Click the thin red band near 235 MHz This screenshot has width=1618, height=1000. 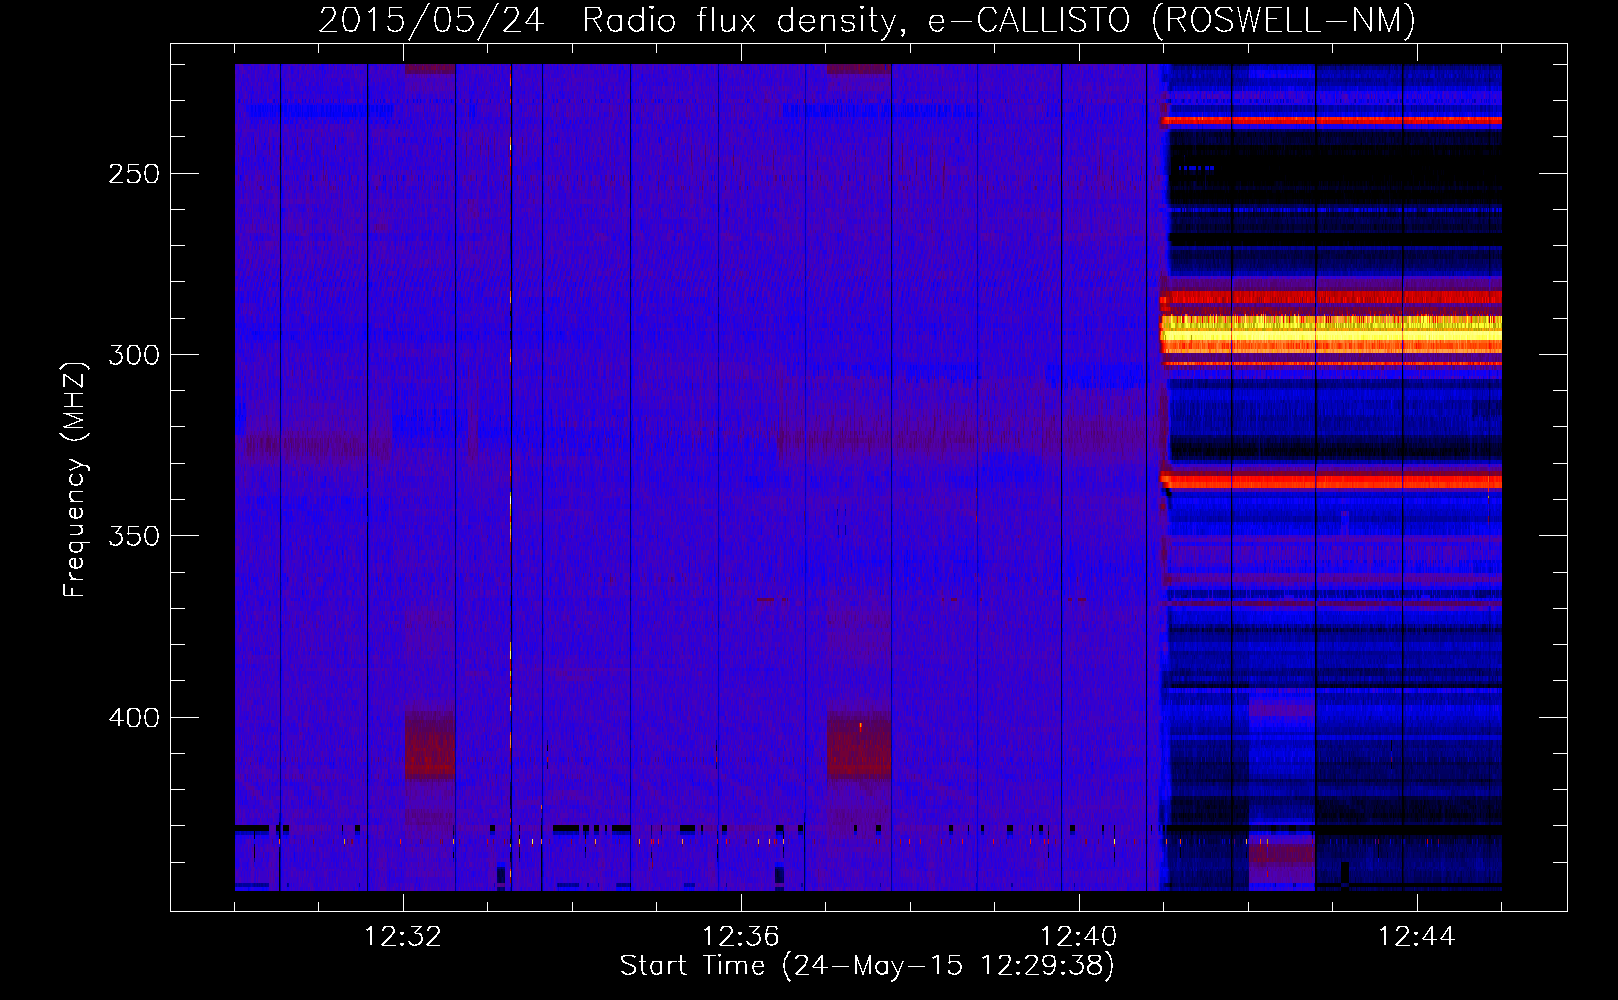[1331, 120]
